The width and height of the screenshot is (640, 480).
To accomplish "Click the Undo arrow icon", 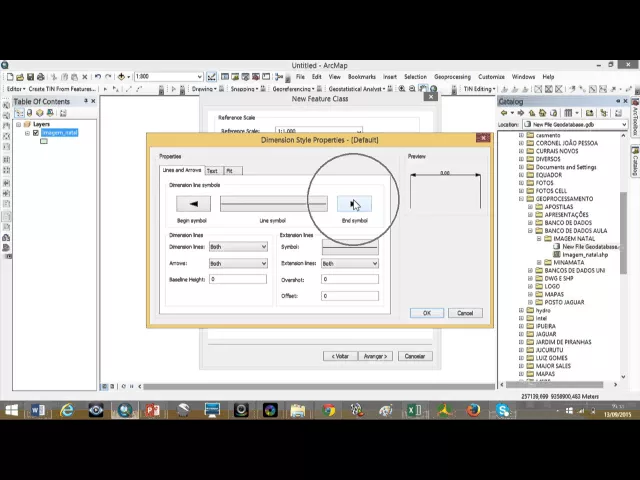I will click(x=98, y=77).
